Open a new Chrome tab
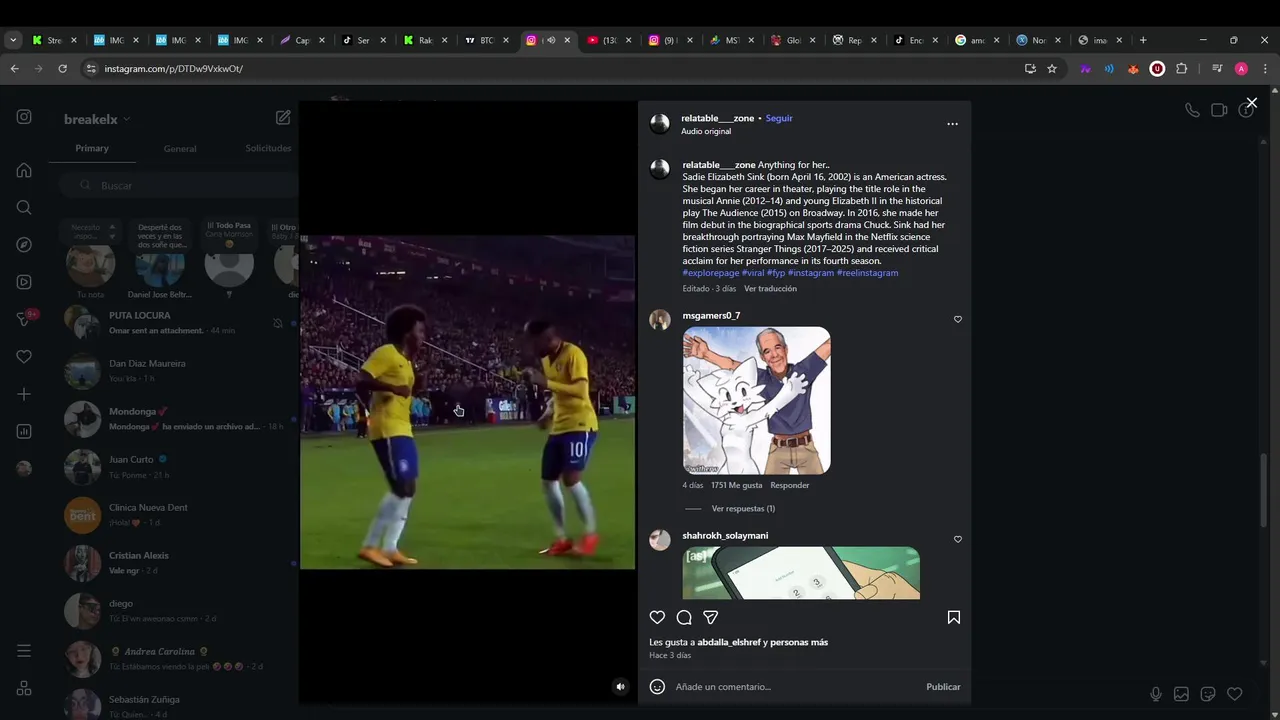The height and width of the screenshot is (720, 1280). point(1143,40)
